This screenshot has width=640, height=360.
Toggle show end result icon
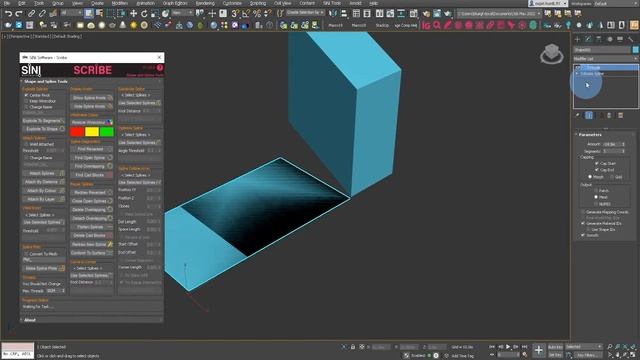pos(589,116)
